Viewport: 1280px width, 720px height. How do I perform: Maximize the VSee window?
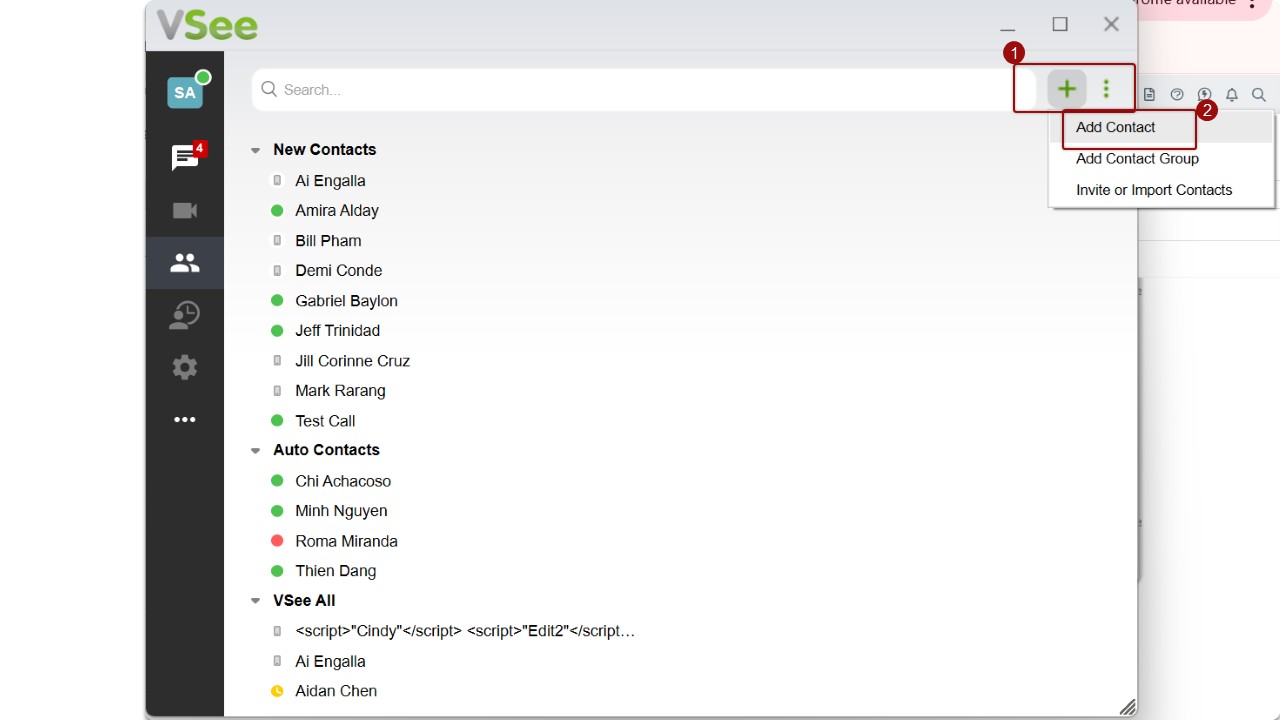[x=1060, y=24]
